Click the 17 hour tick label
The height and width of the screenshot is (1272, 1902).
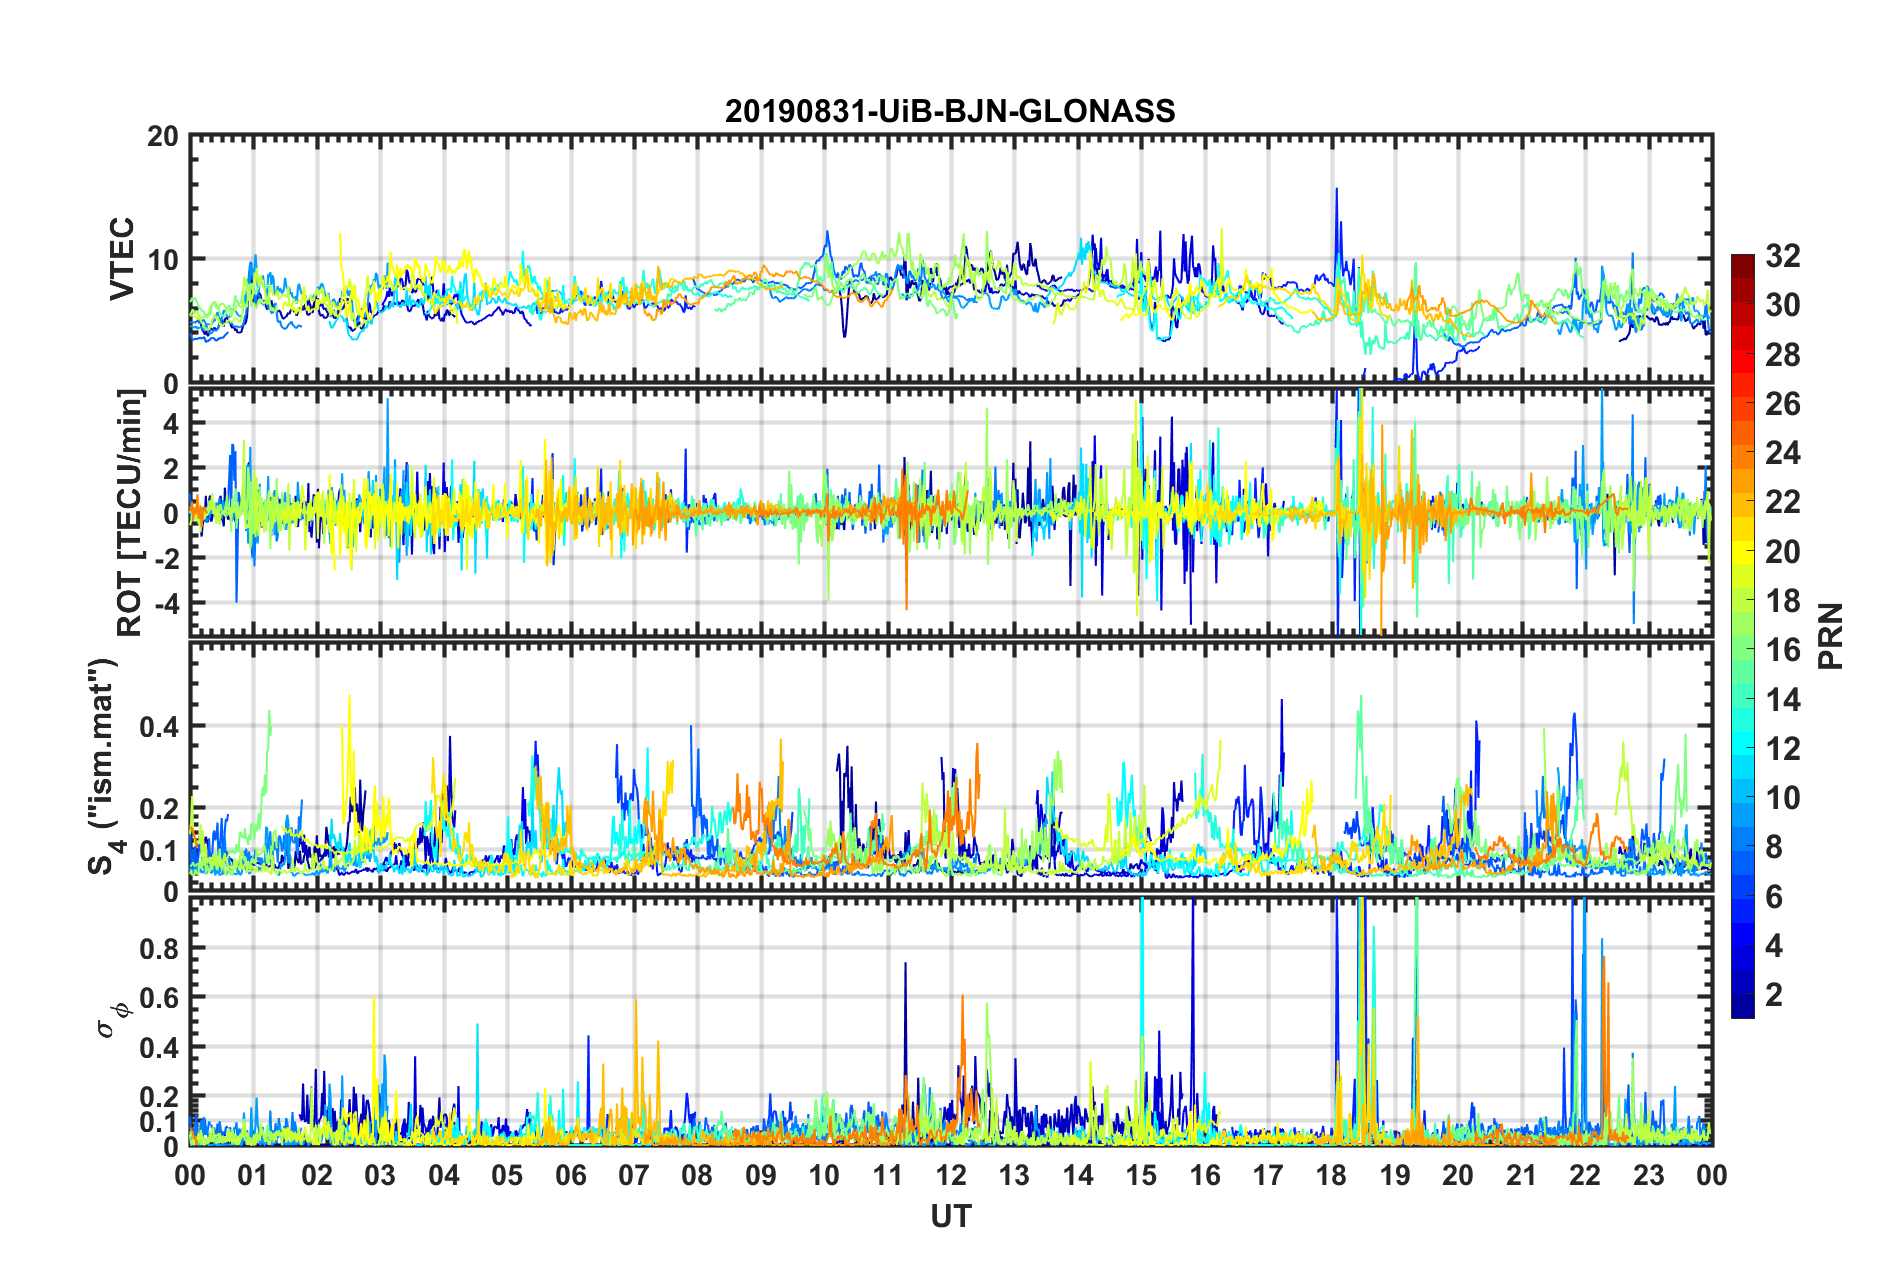pyautogui.click(x=1268, y=1175)
